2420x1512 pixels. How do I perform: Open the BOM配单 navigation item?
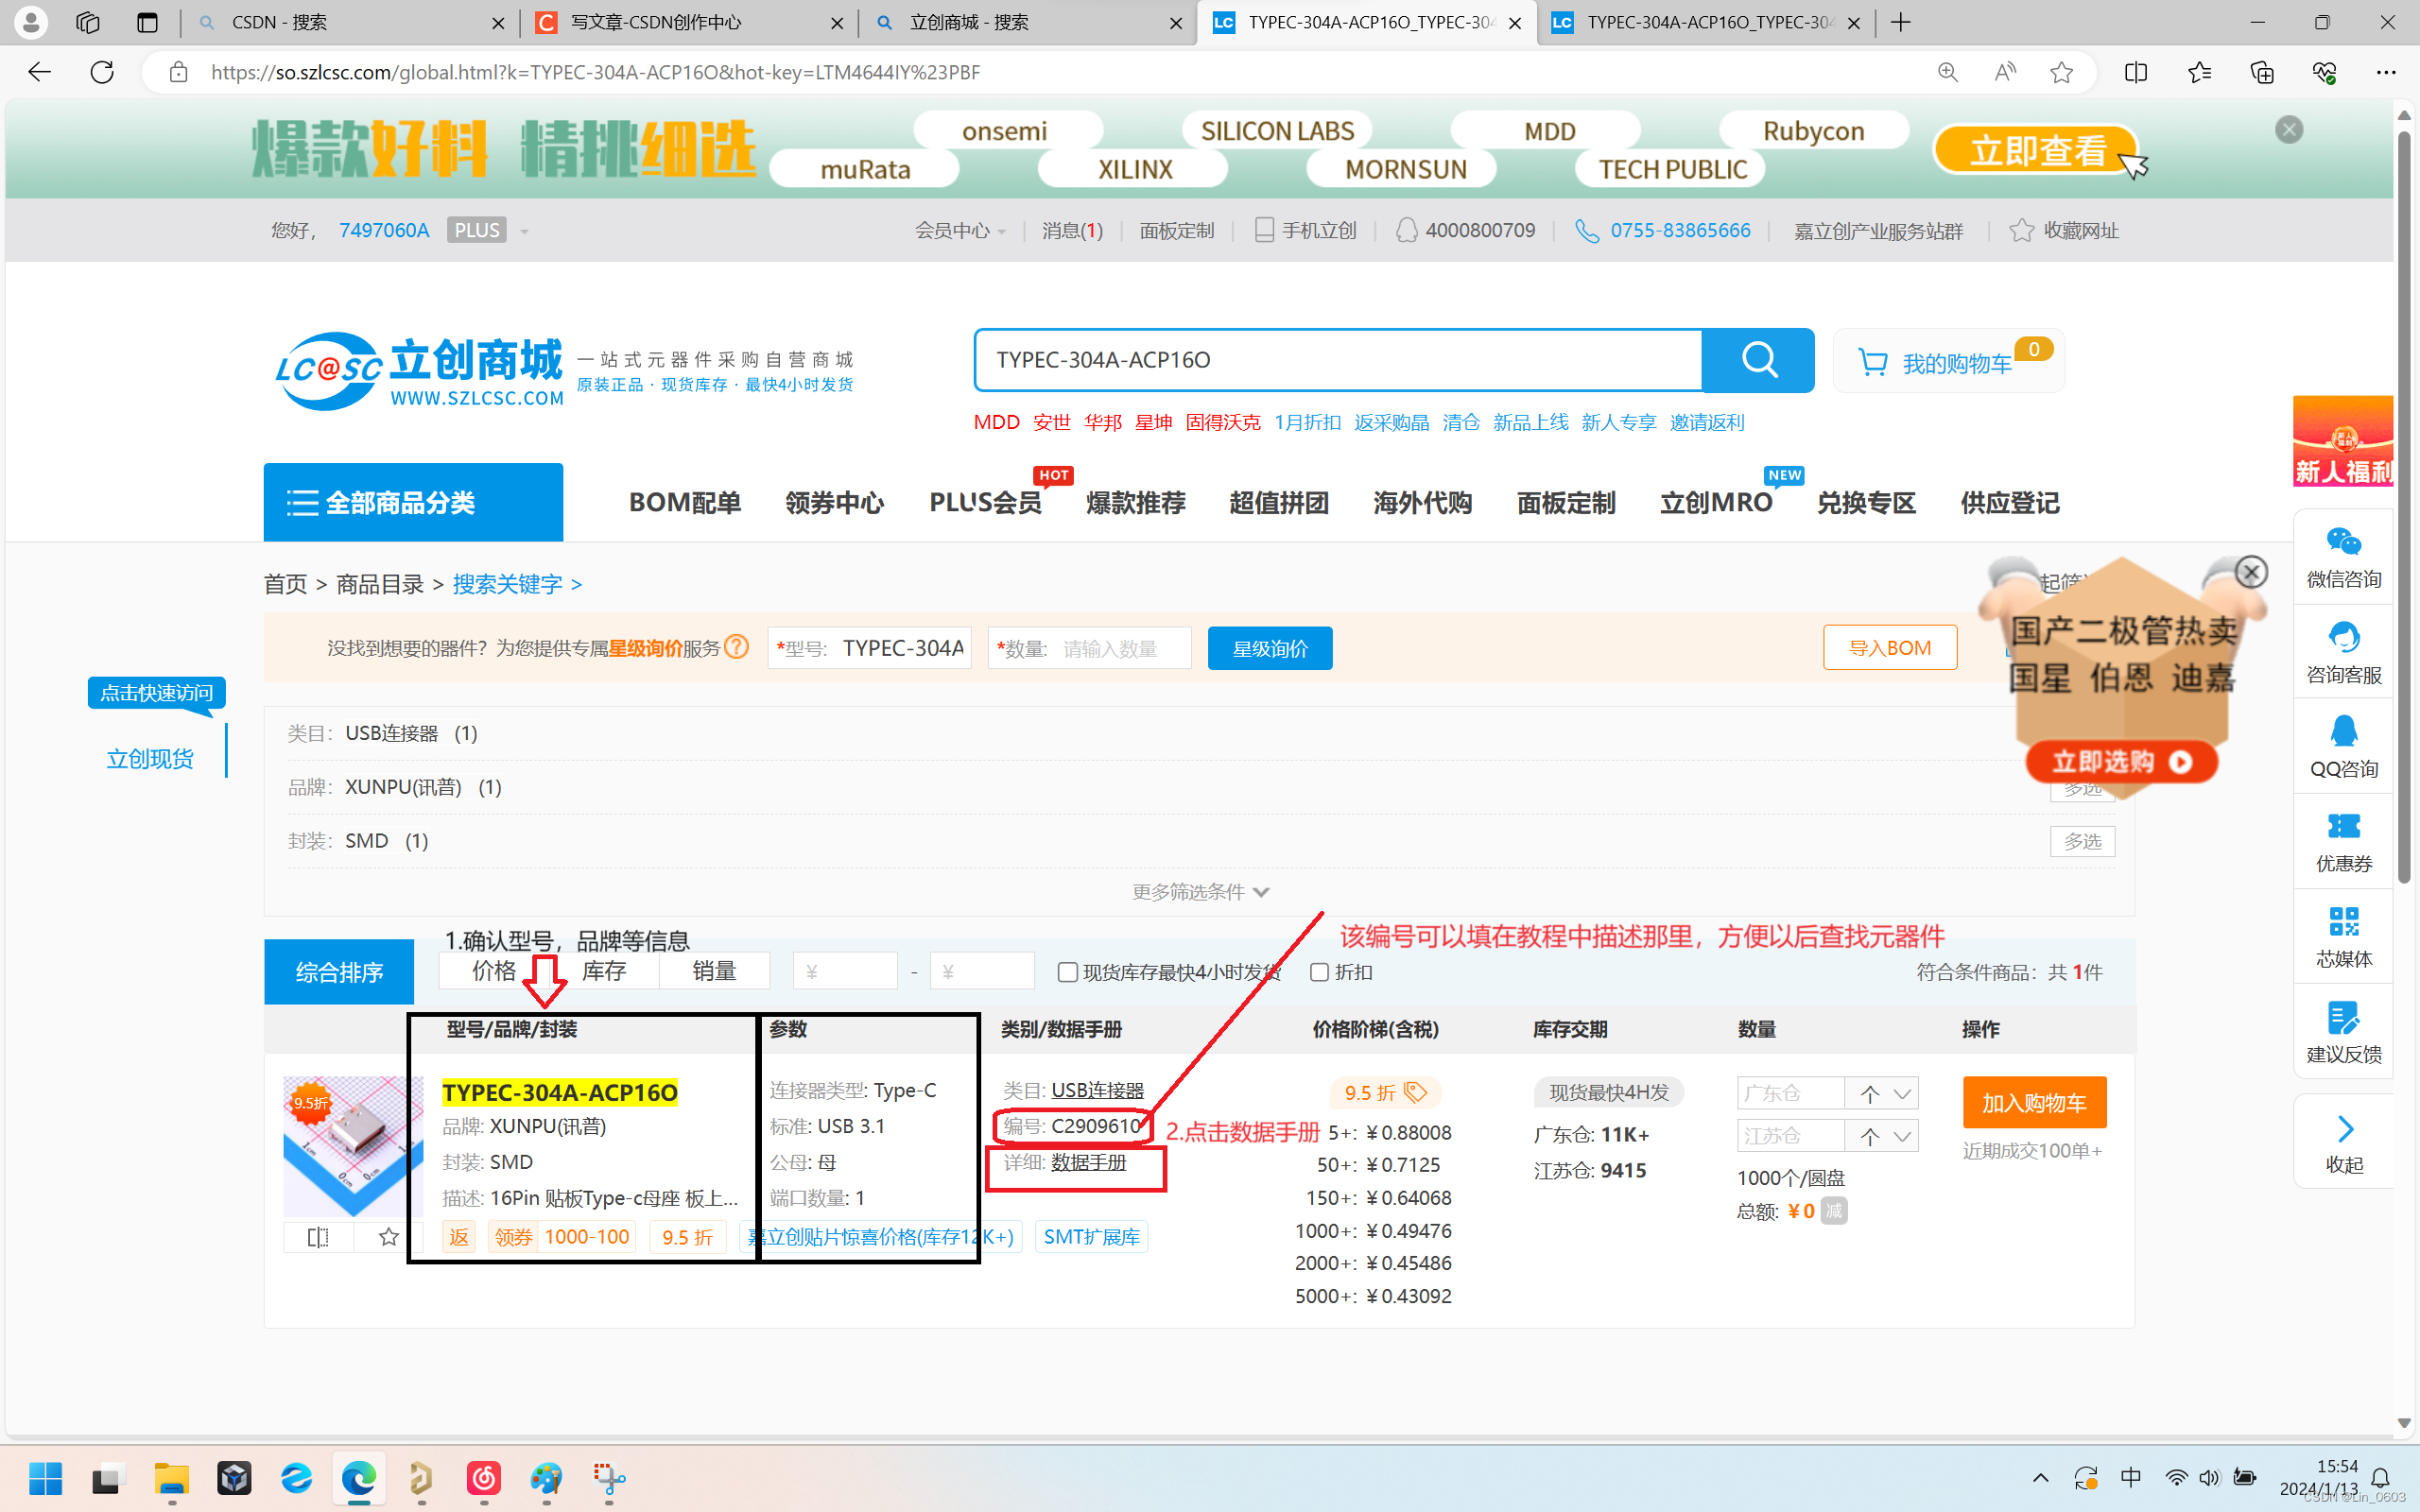[x=685, y=502]
